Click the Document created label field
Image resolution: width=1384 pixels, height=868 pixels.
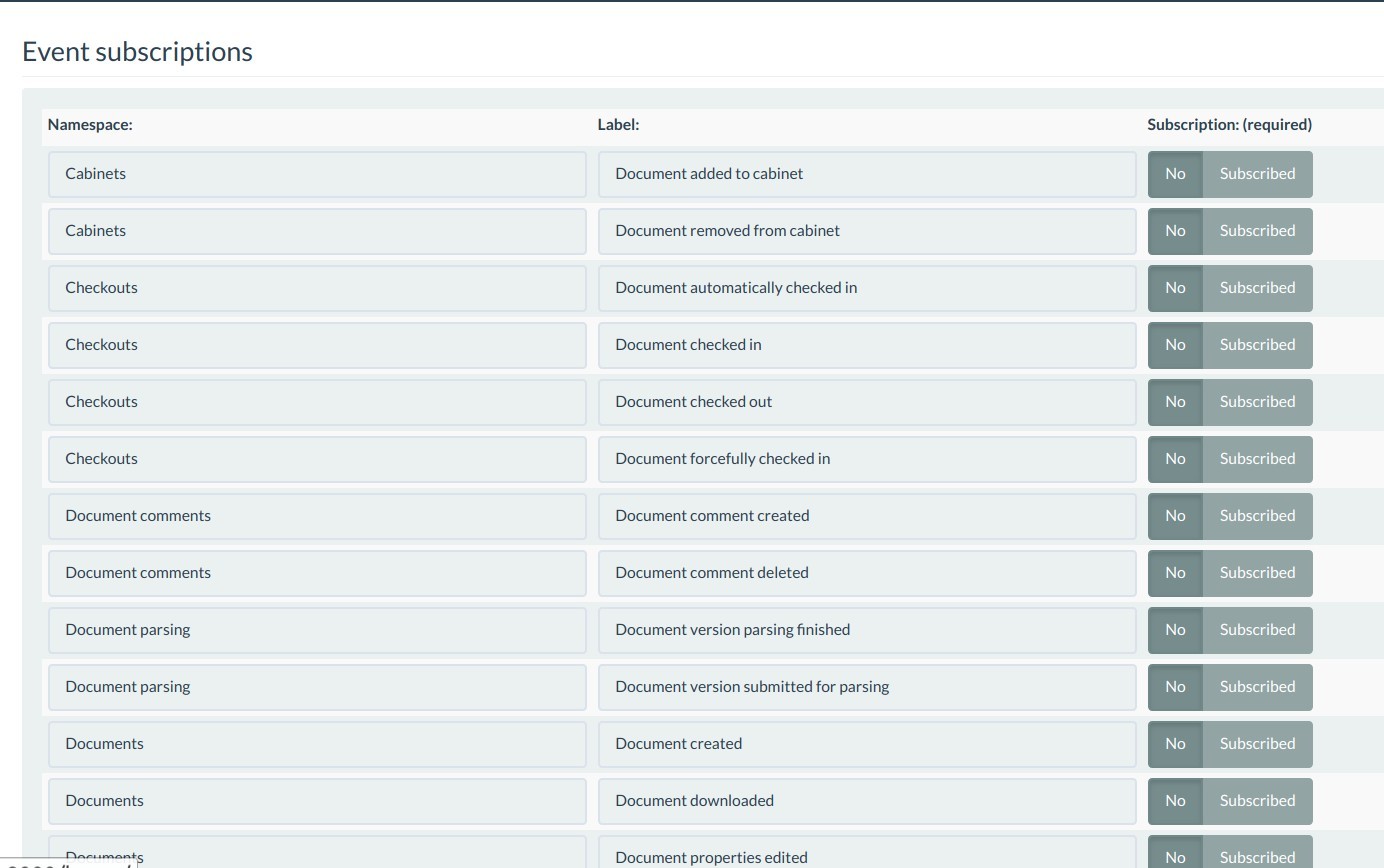click(x=867, y=744)
